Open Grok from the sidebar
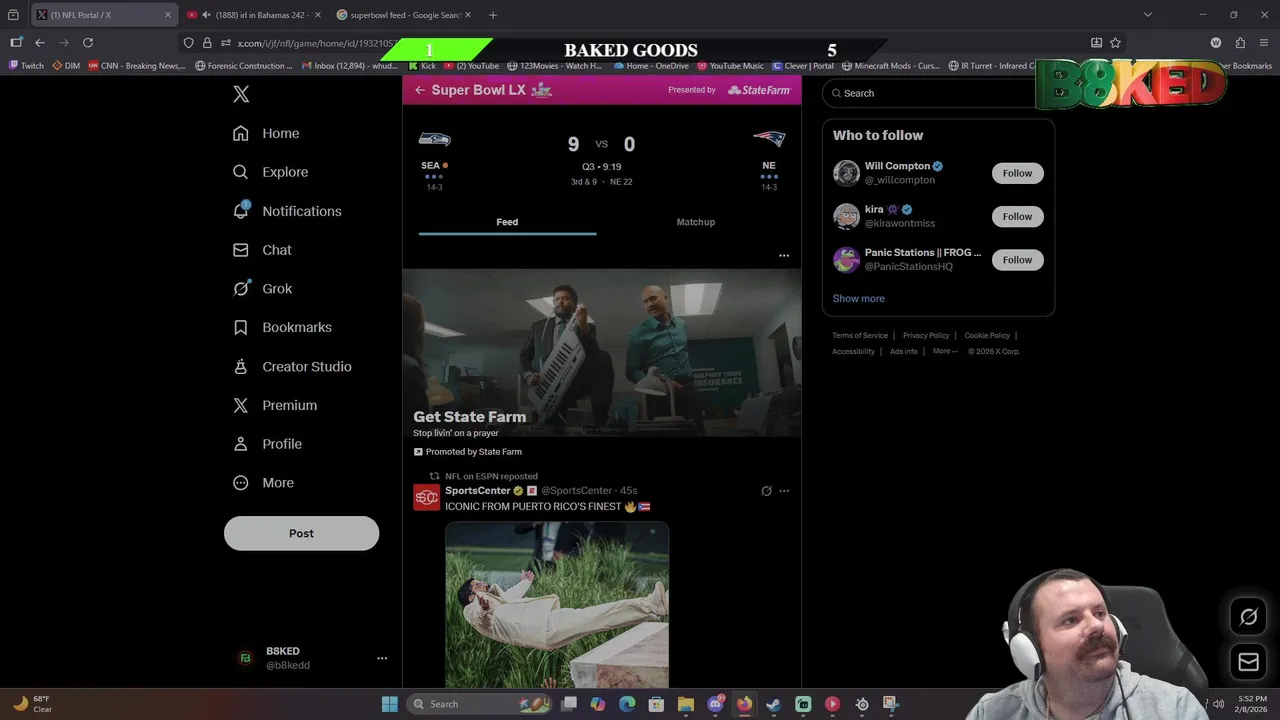The height and width of the screenshot is (720, 1280). [262, 288]
